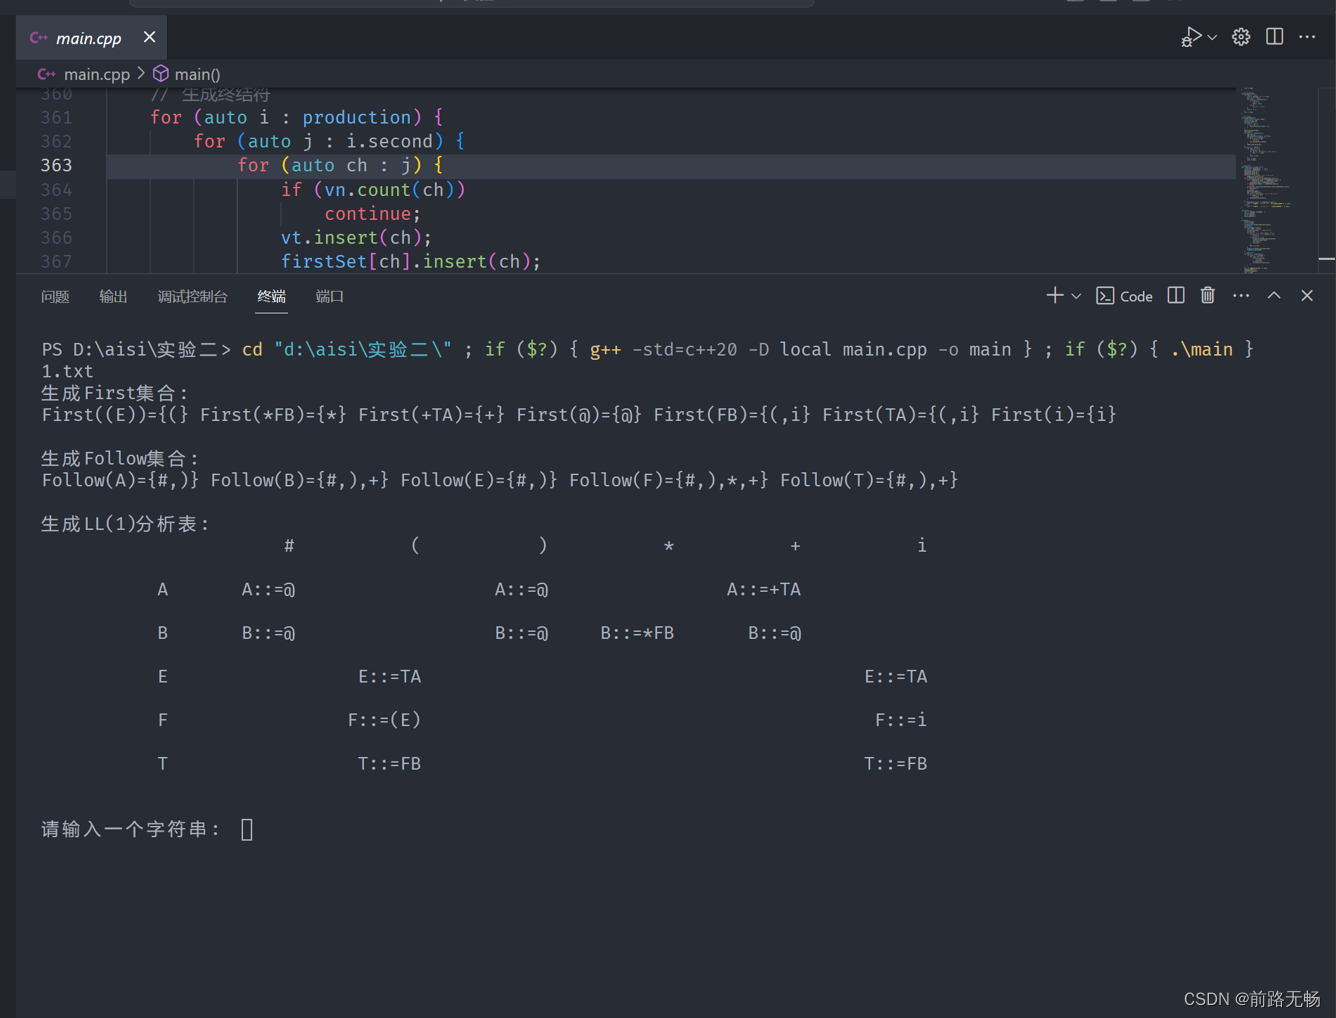
Task: Click 'production' in code line 361
Action: (x=357, y=117)
